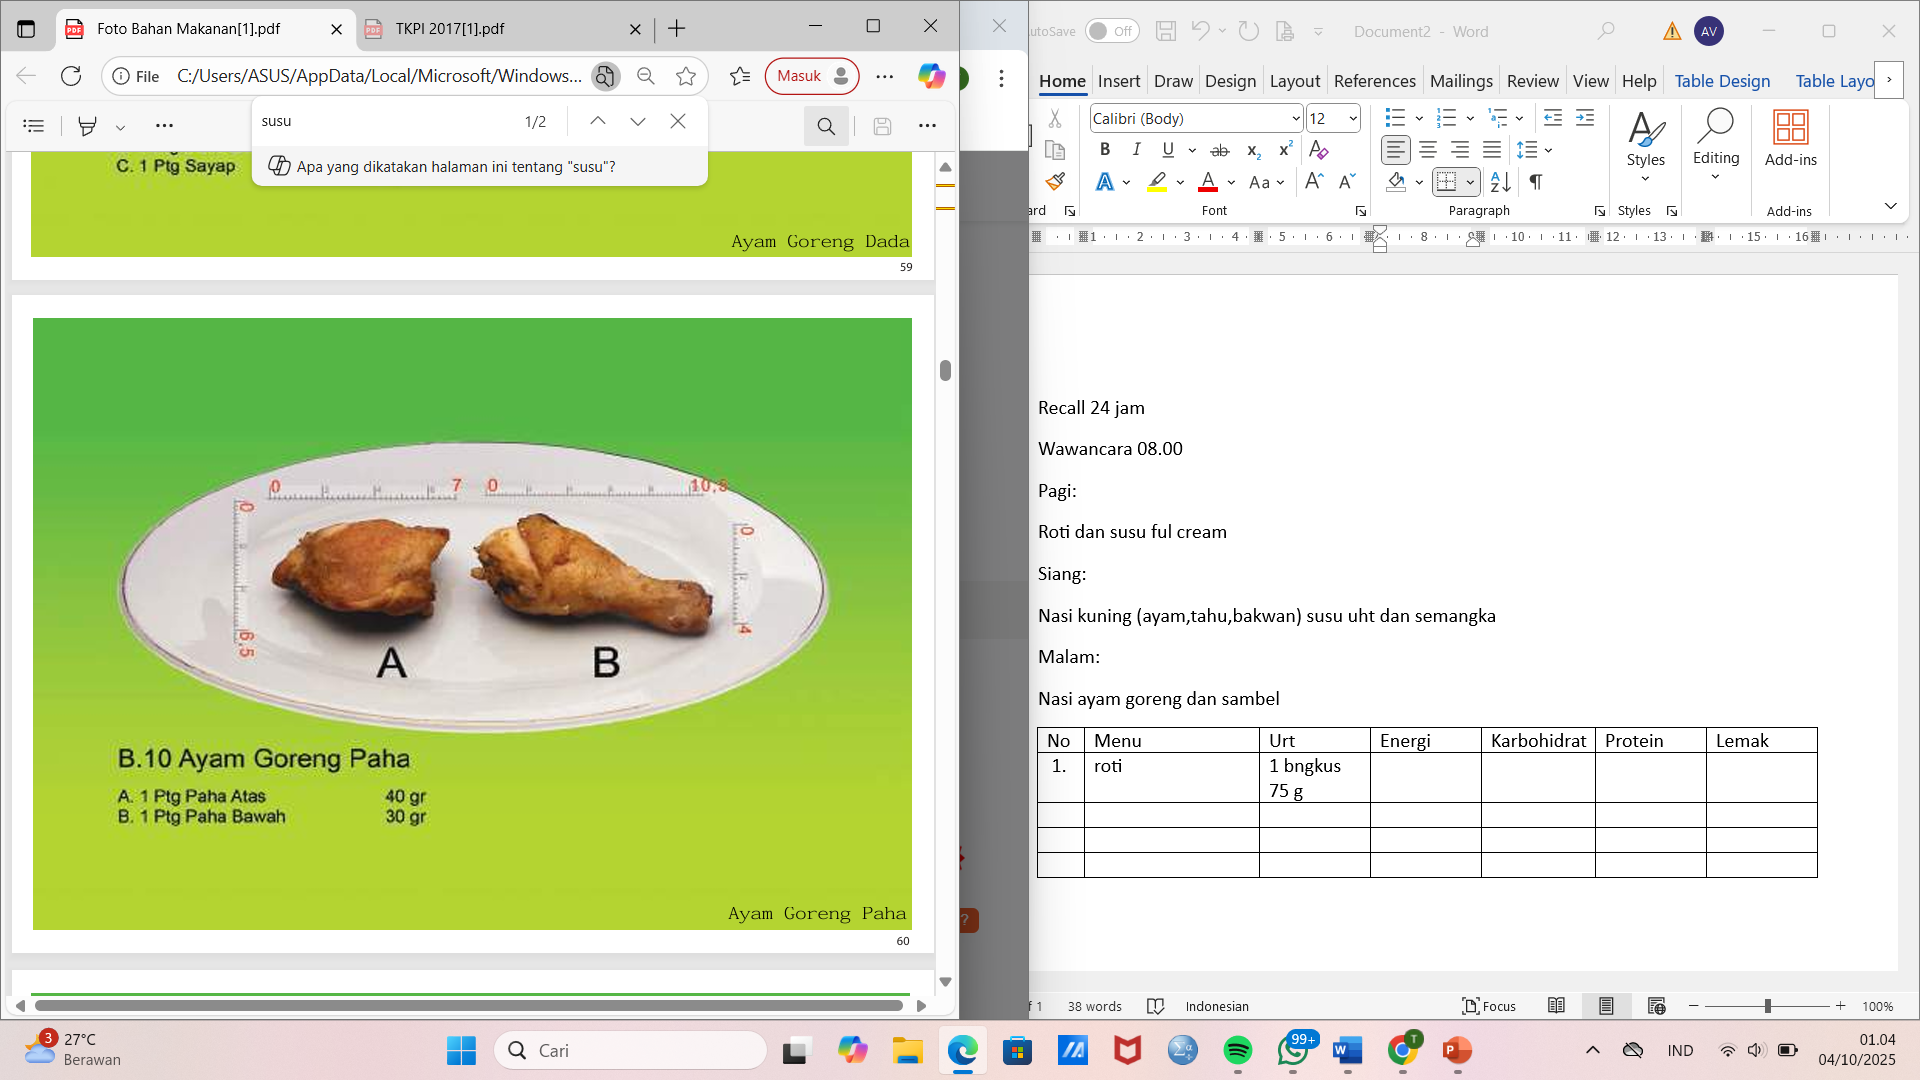Click the 100% zoom level in Word

click(1878, 1007)
